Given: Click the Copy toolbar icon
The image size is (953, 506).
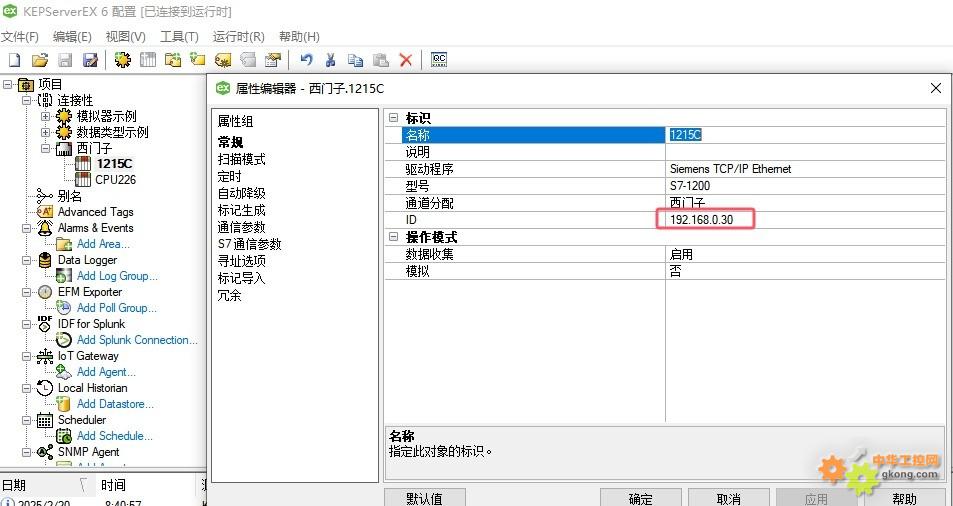Looking at the screenshot, I should [x=356, y=60].
